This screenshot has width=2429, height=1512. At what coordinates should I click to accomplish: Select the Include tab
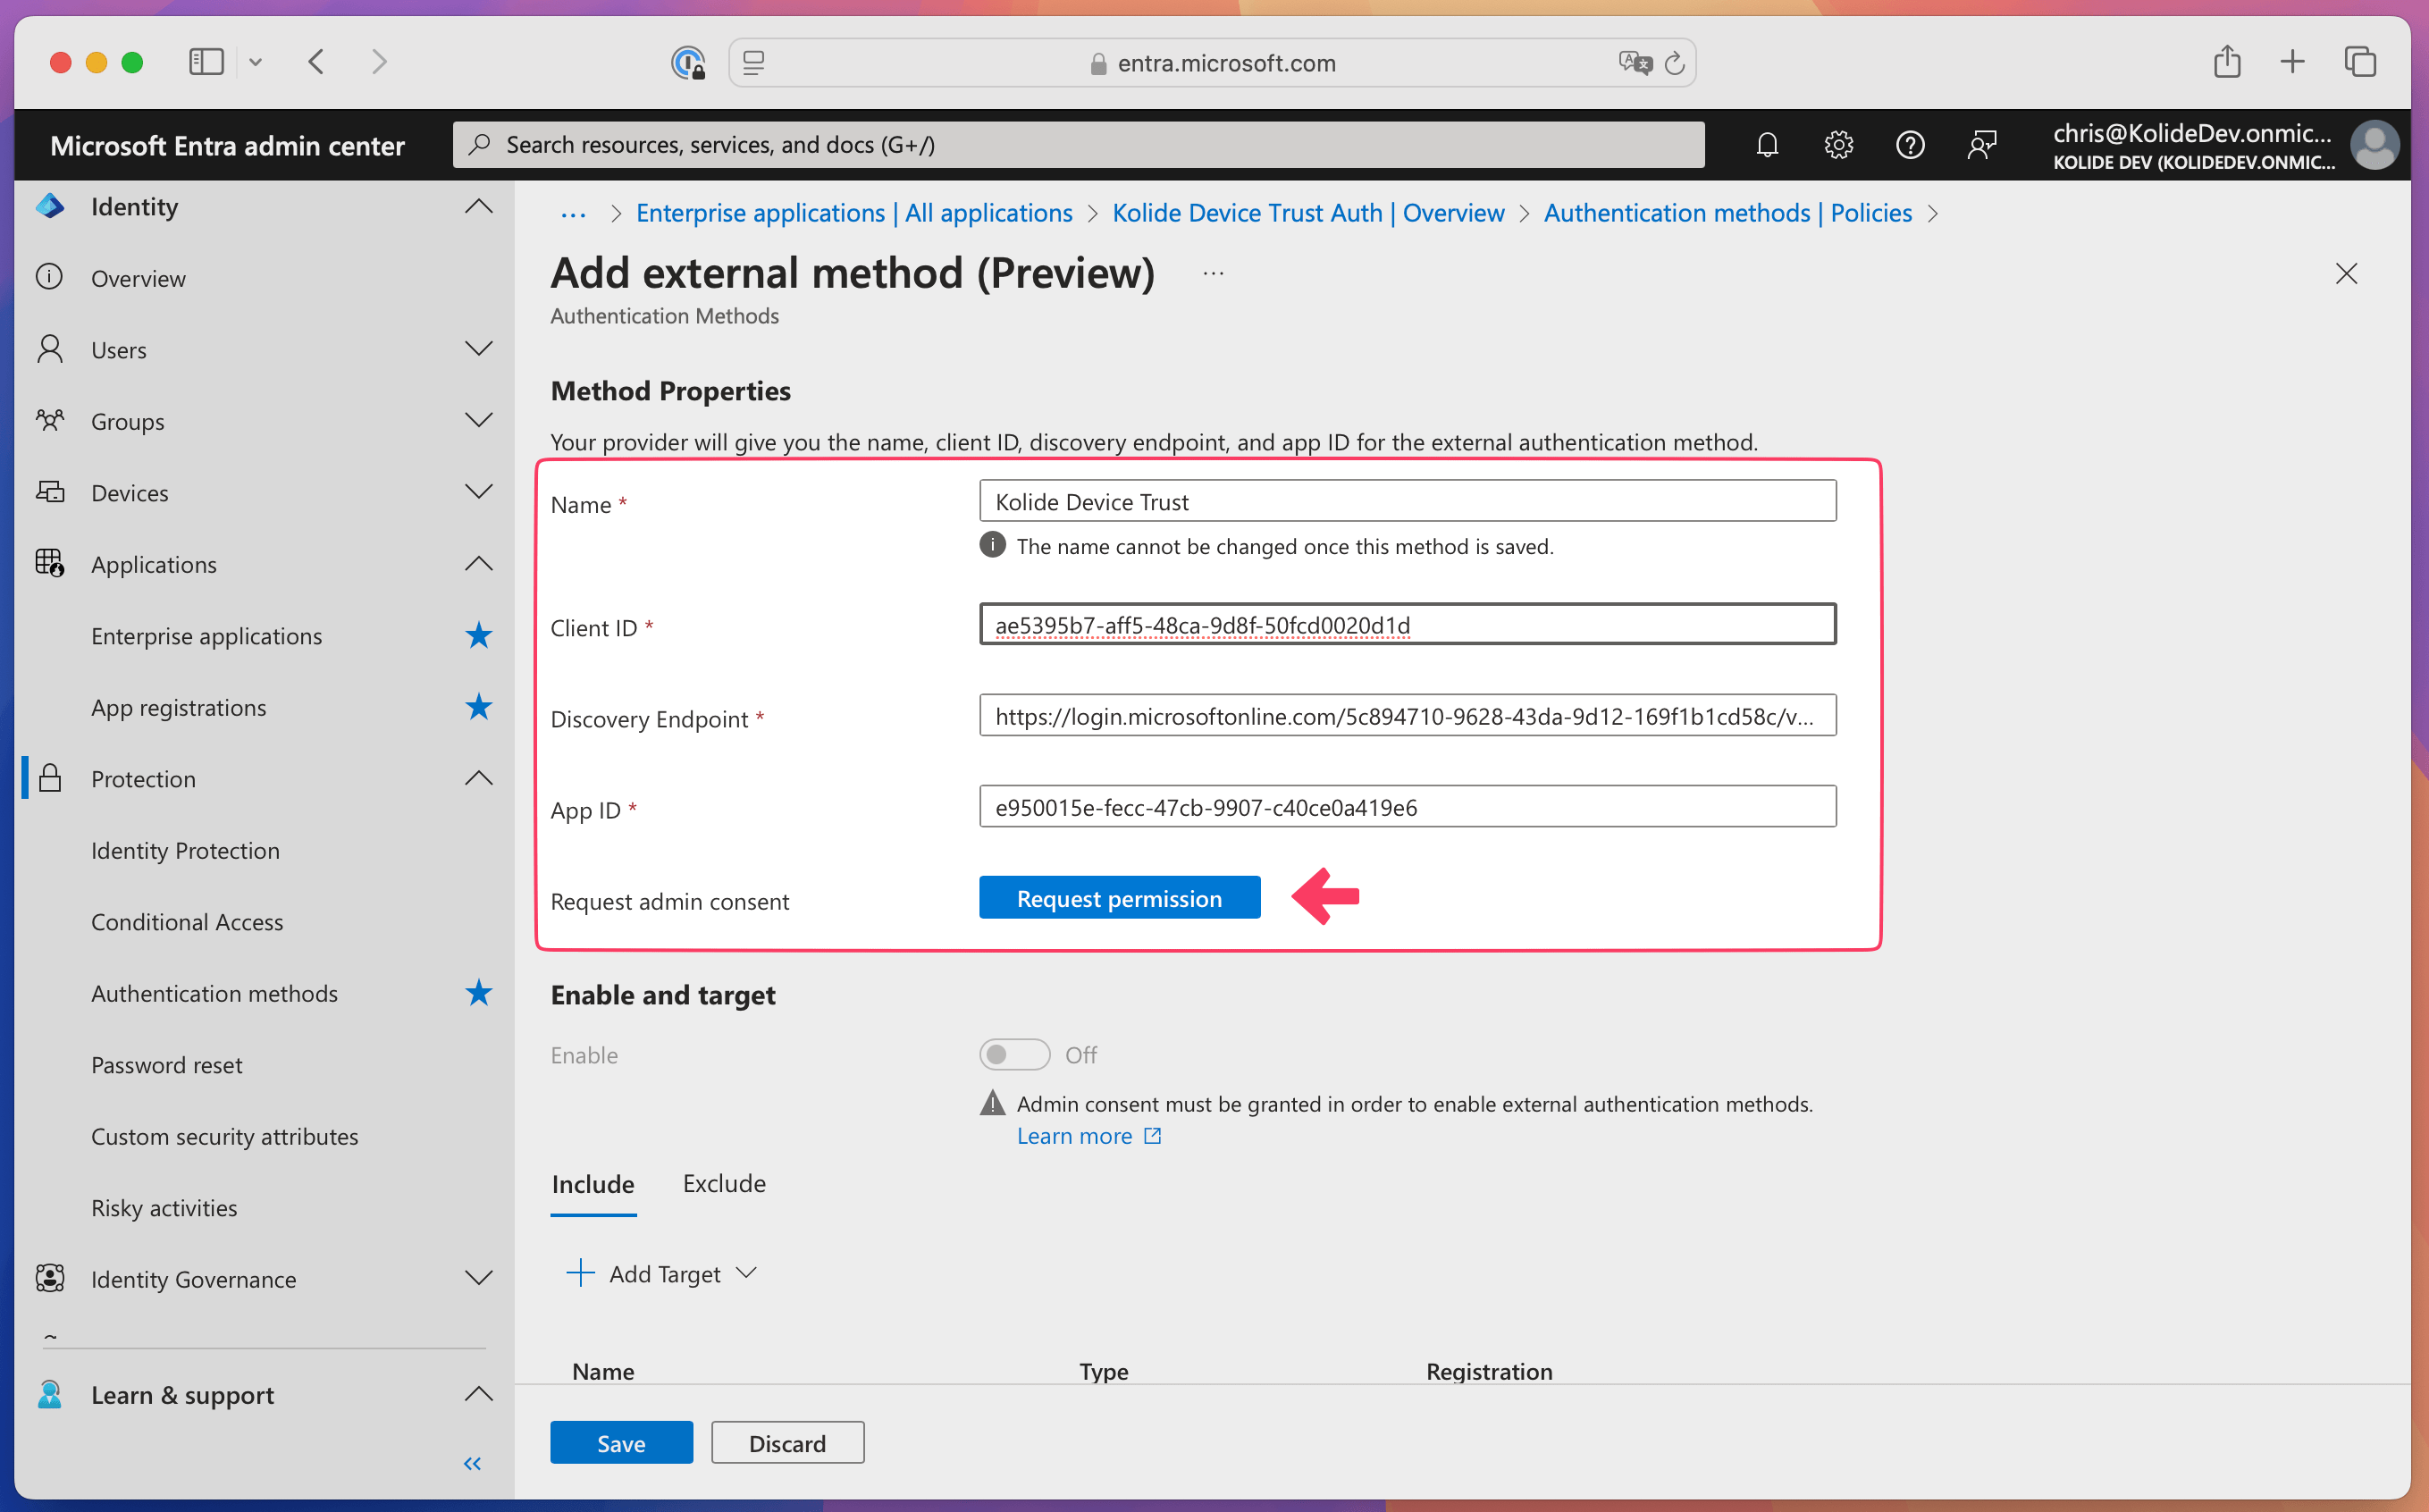click(593, 1184)
